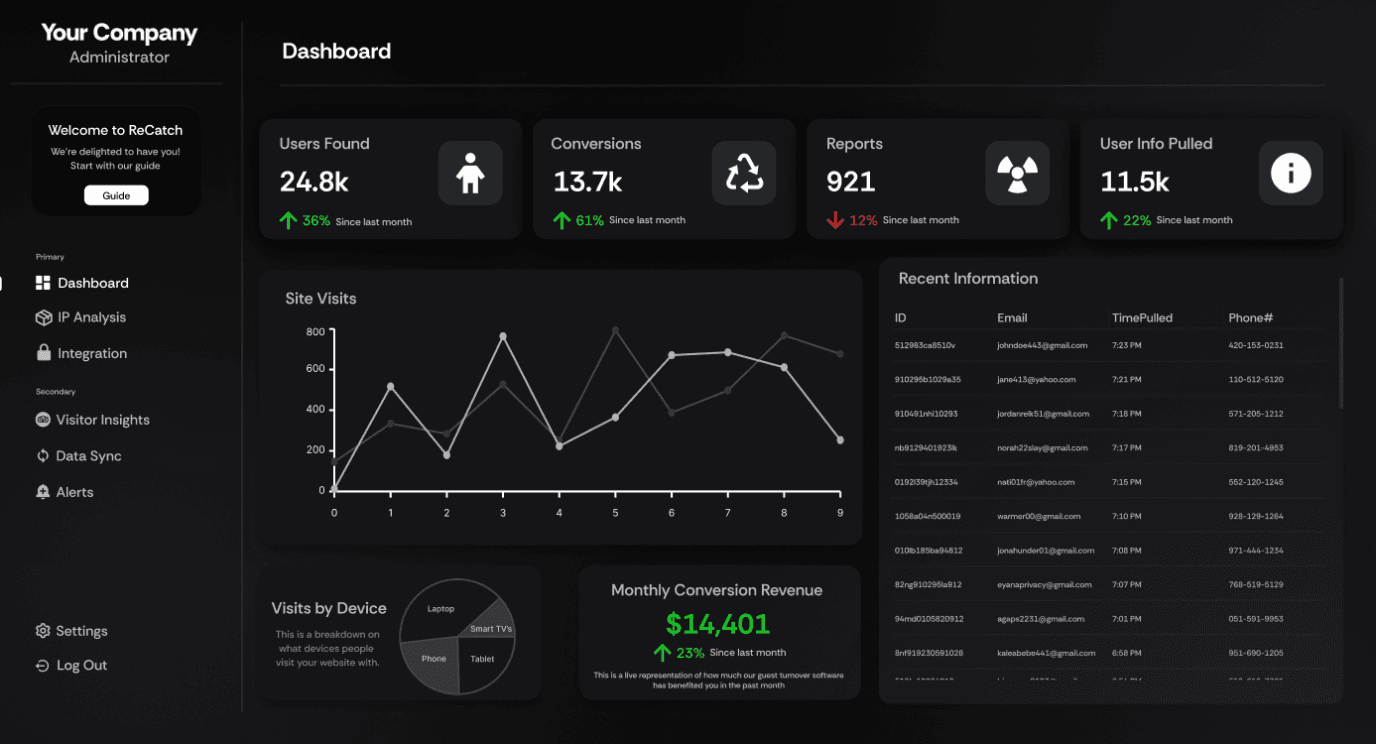Click the ID 910295b1029a35
1376x744 pixels.
[x=927, y=380]
